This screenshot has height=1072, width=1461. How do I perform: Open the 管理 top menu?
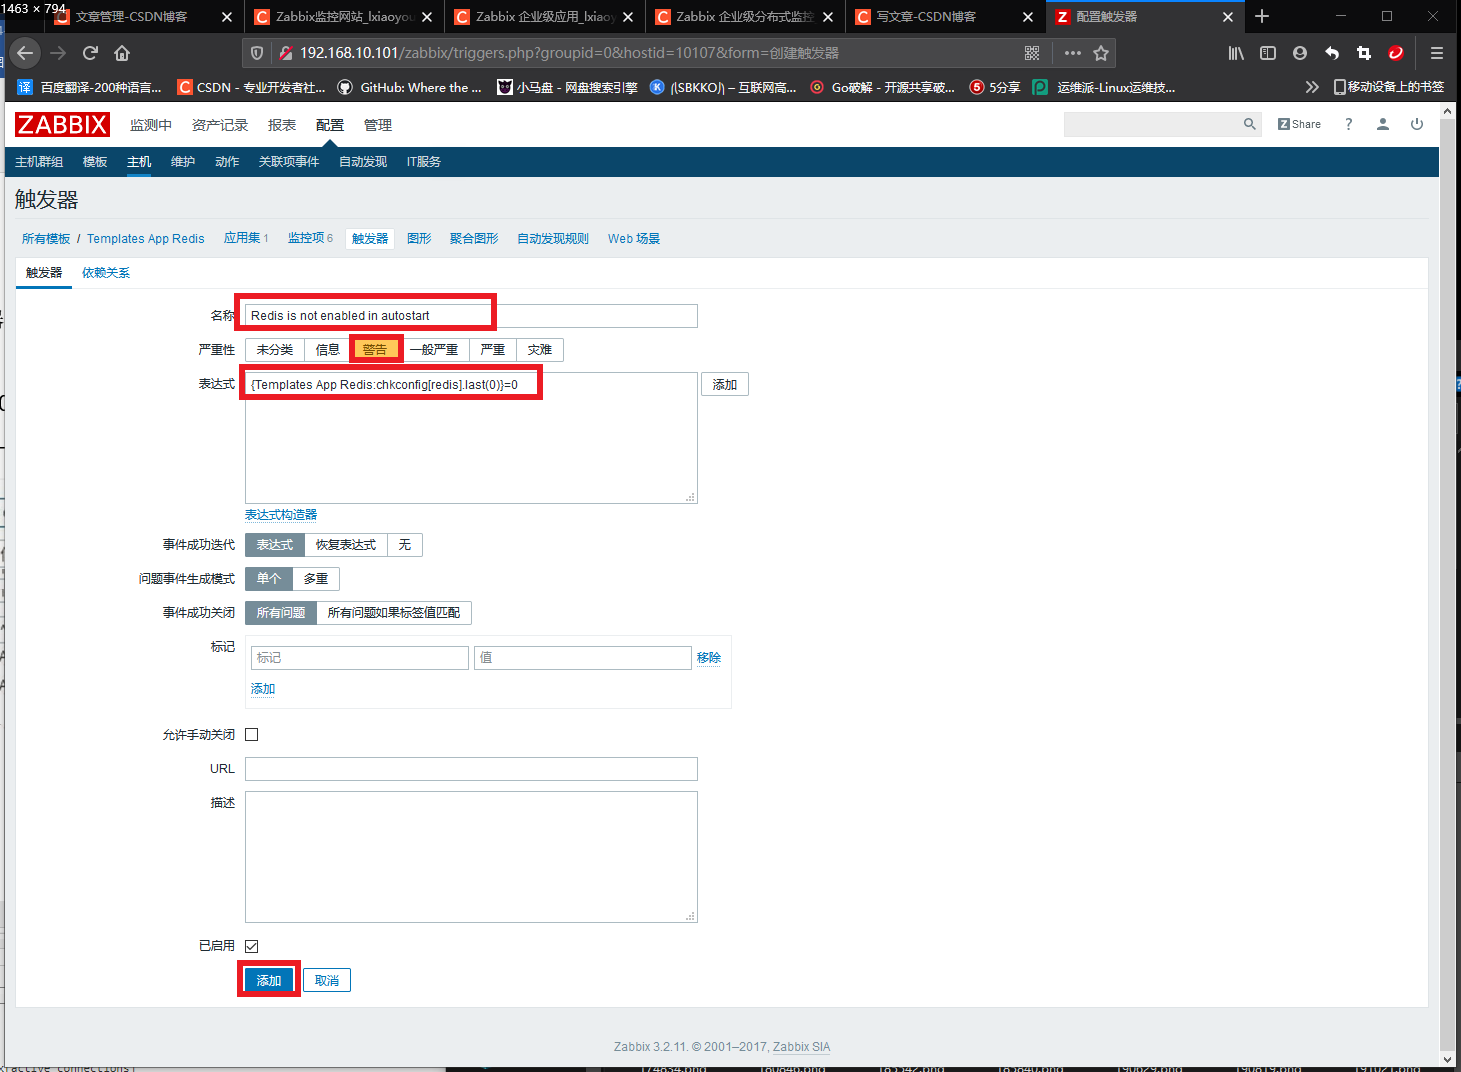point(378,125)
